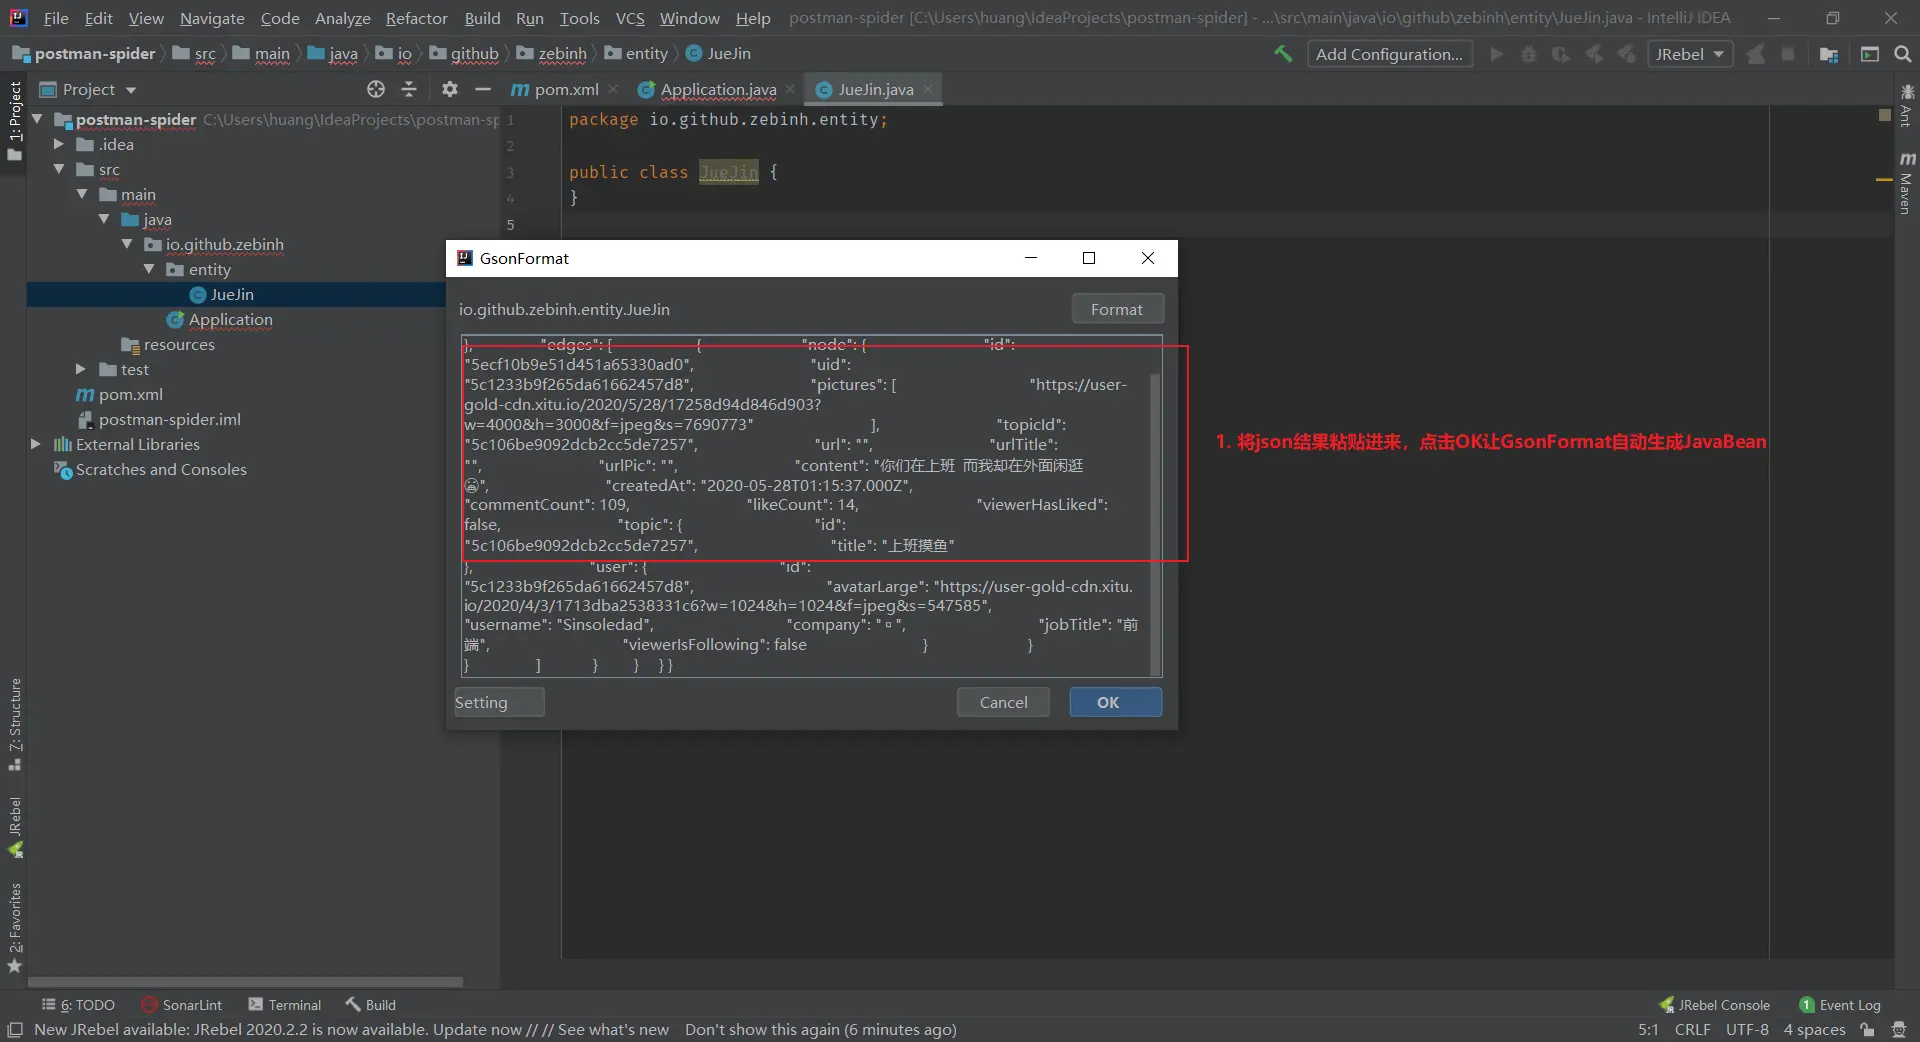
Task: Switch to the pom.xml editor tab
Action: click(x=564, y=89)
